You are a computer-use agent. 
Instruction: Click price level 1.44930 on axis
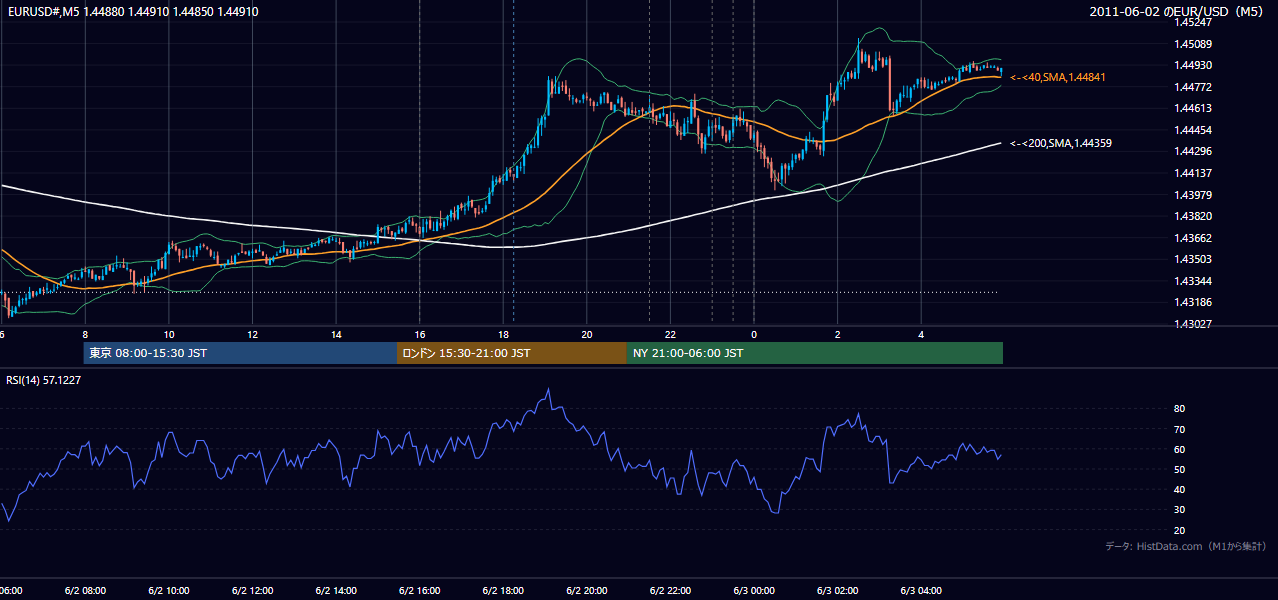pyautogui.click(x=1193, y=65)
